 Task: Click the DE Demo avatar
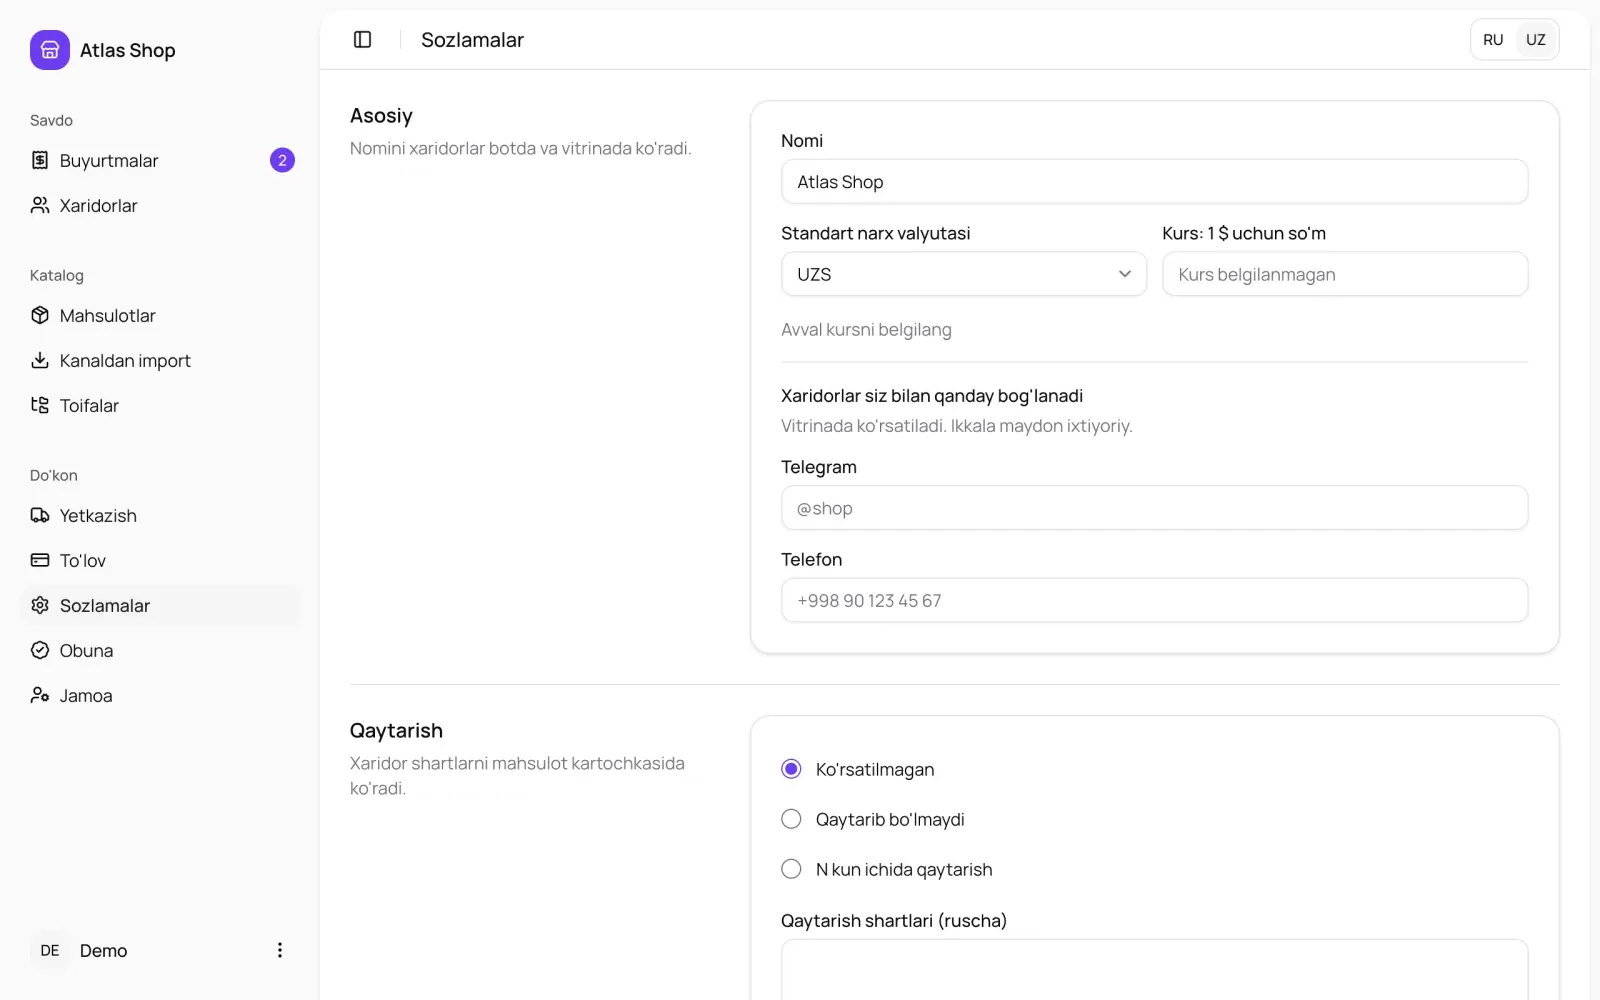pyautogui.click(x=50, y=950)
